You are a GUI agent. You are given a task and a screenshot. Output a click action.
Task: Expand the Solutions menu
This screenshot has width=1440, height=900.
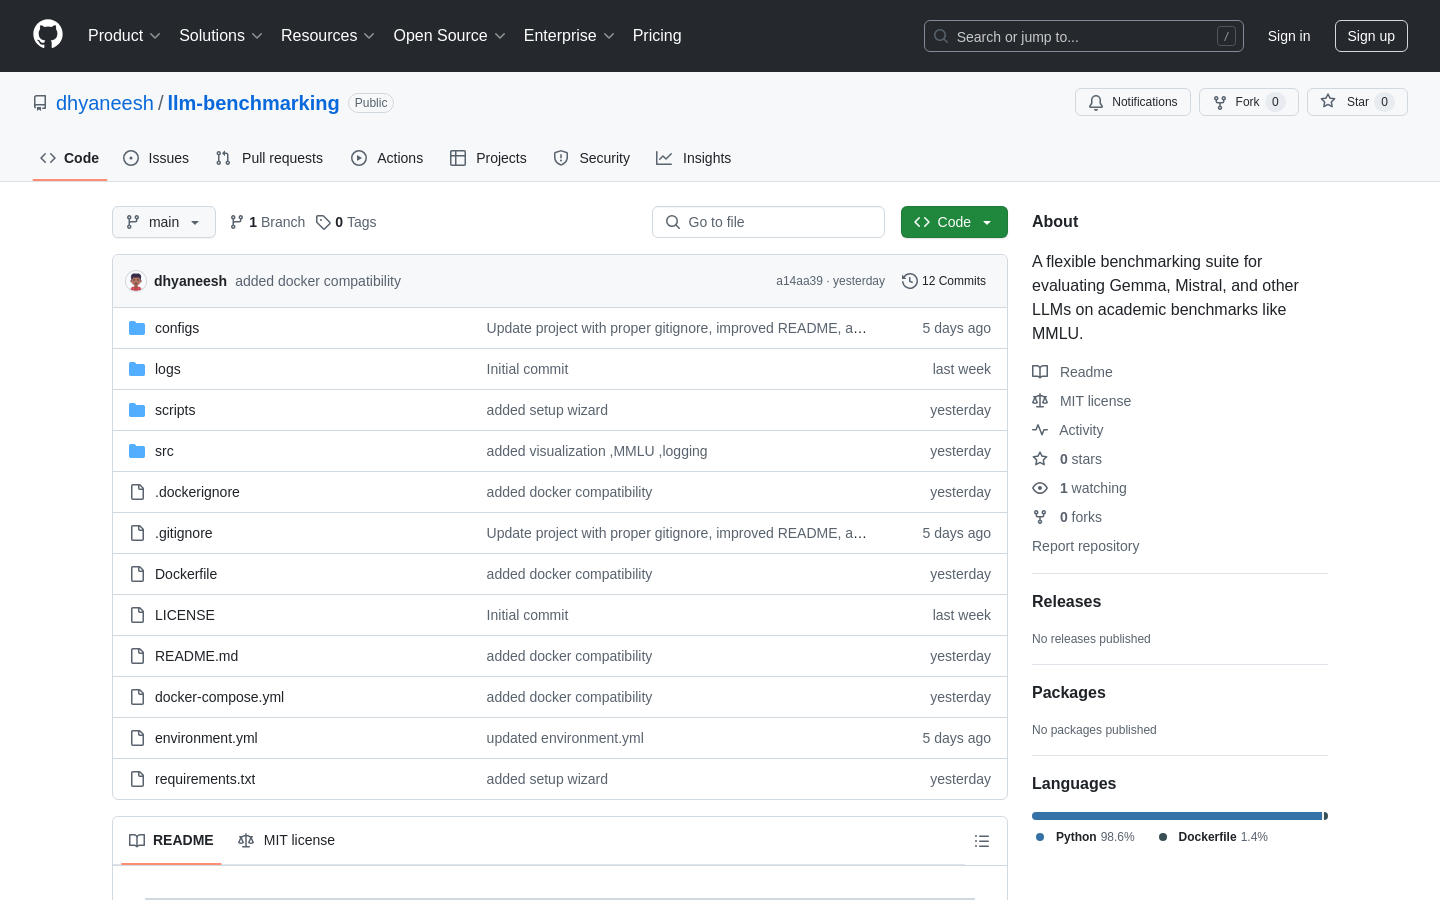tap(221, 36)
